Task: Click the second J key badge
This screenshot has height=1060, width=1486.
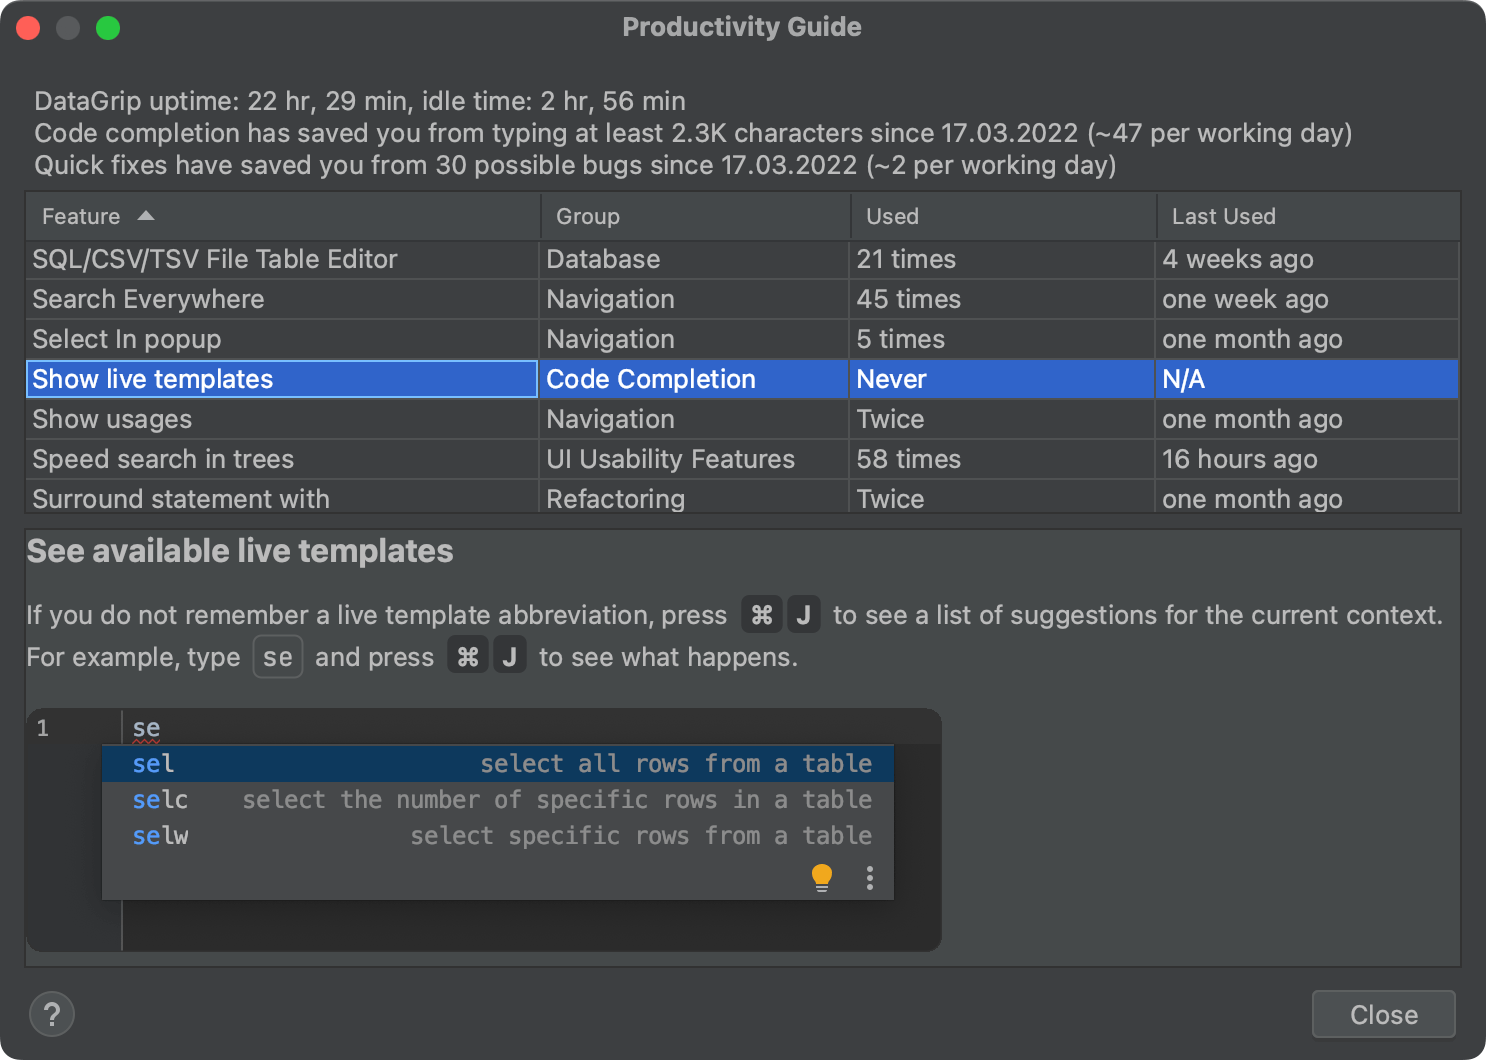Action: [x=510, y=655]
